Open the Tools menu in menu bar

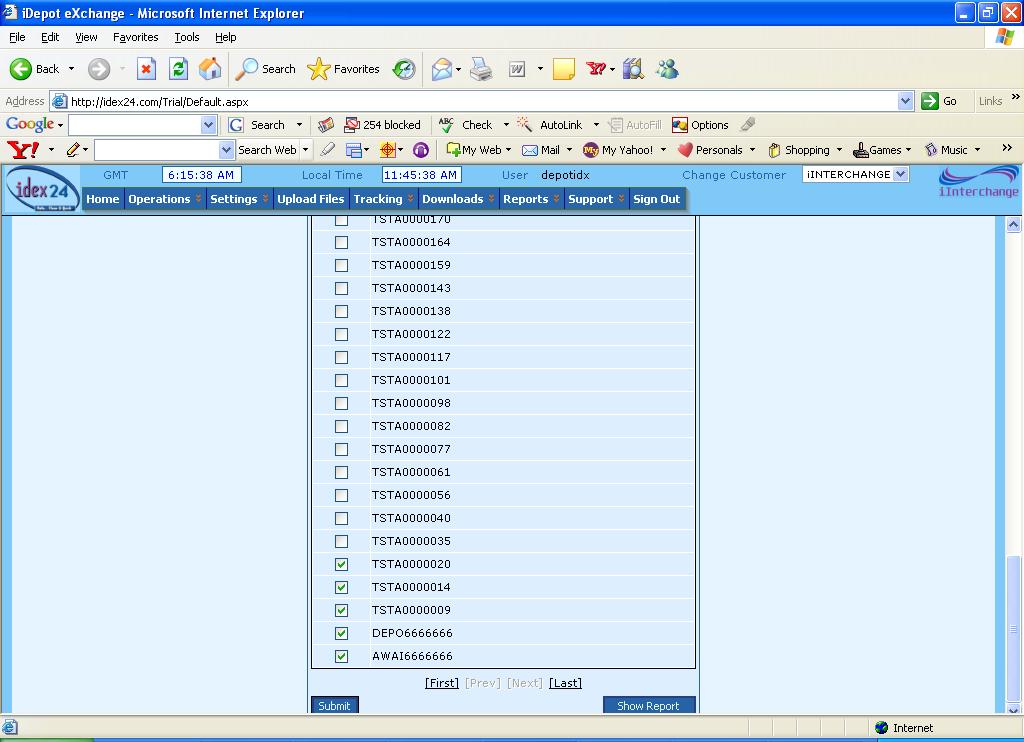(x=187, y=37)
